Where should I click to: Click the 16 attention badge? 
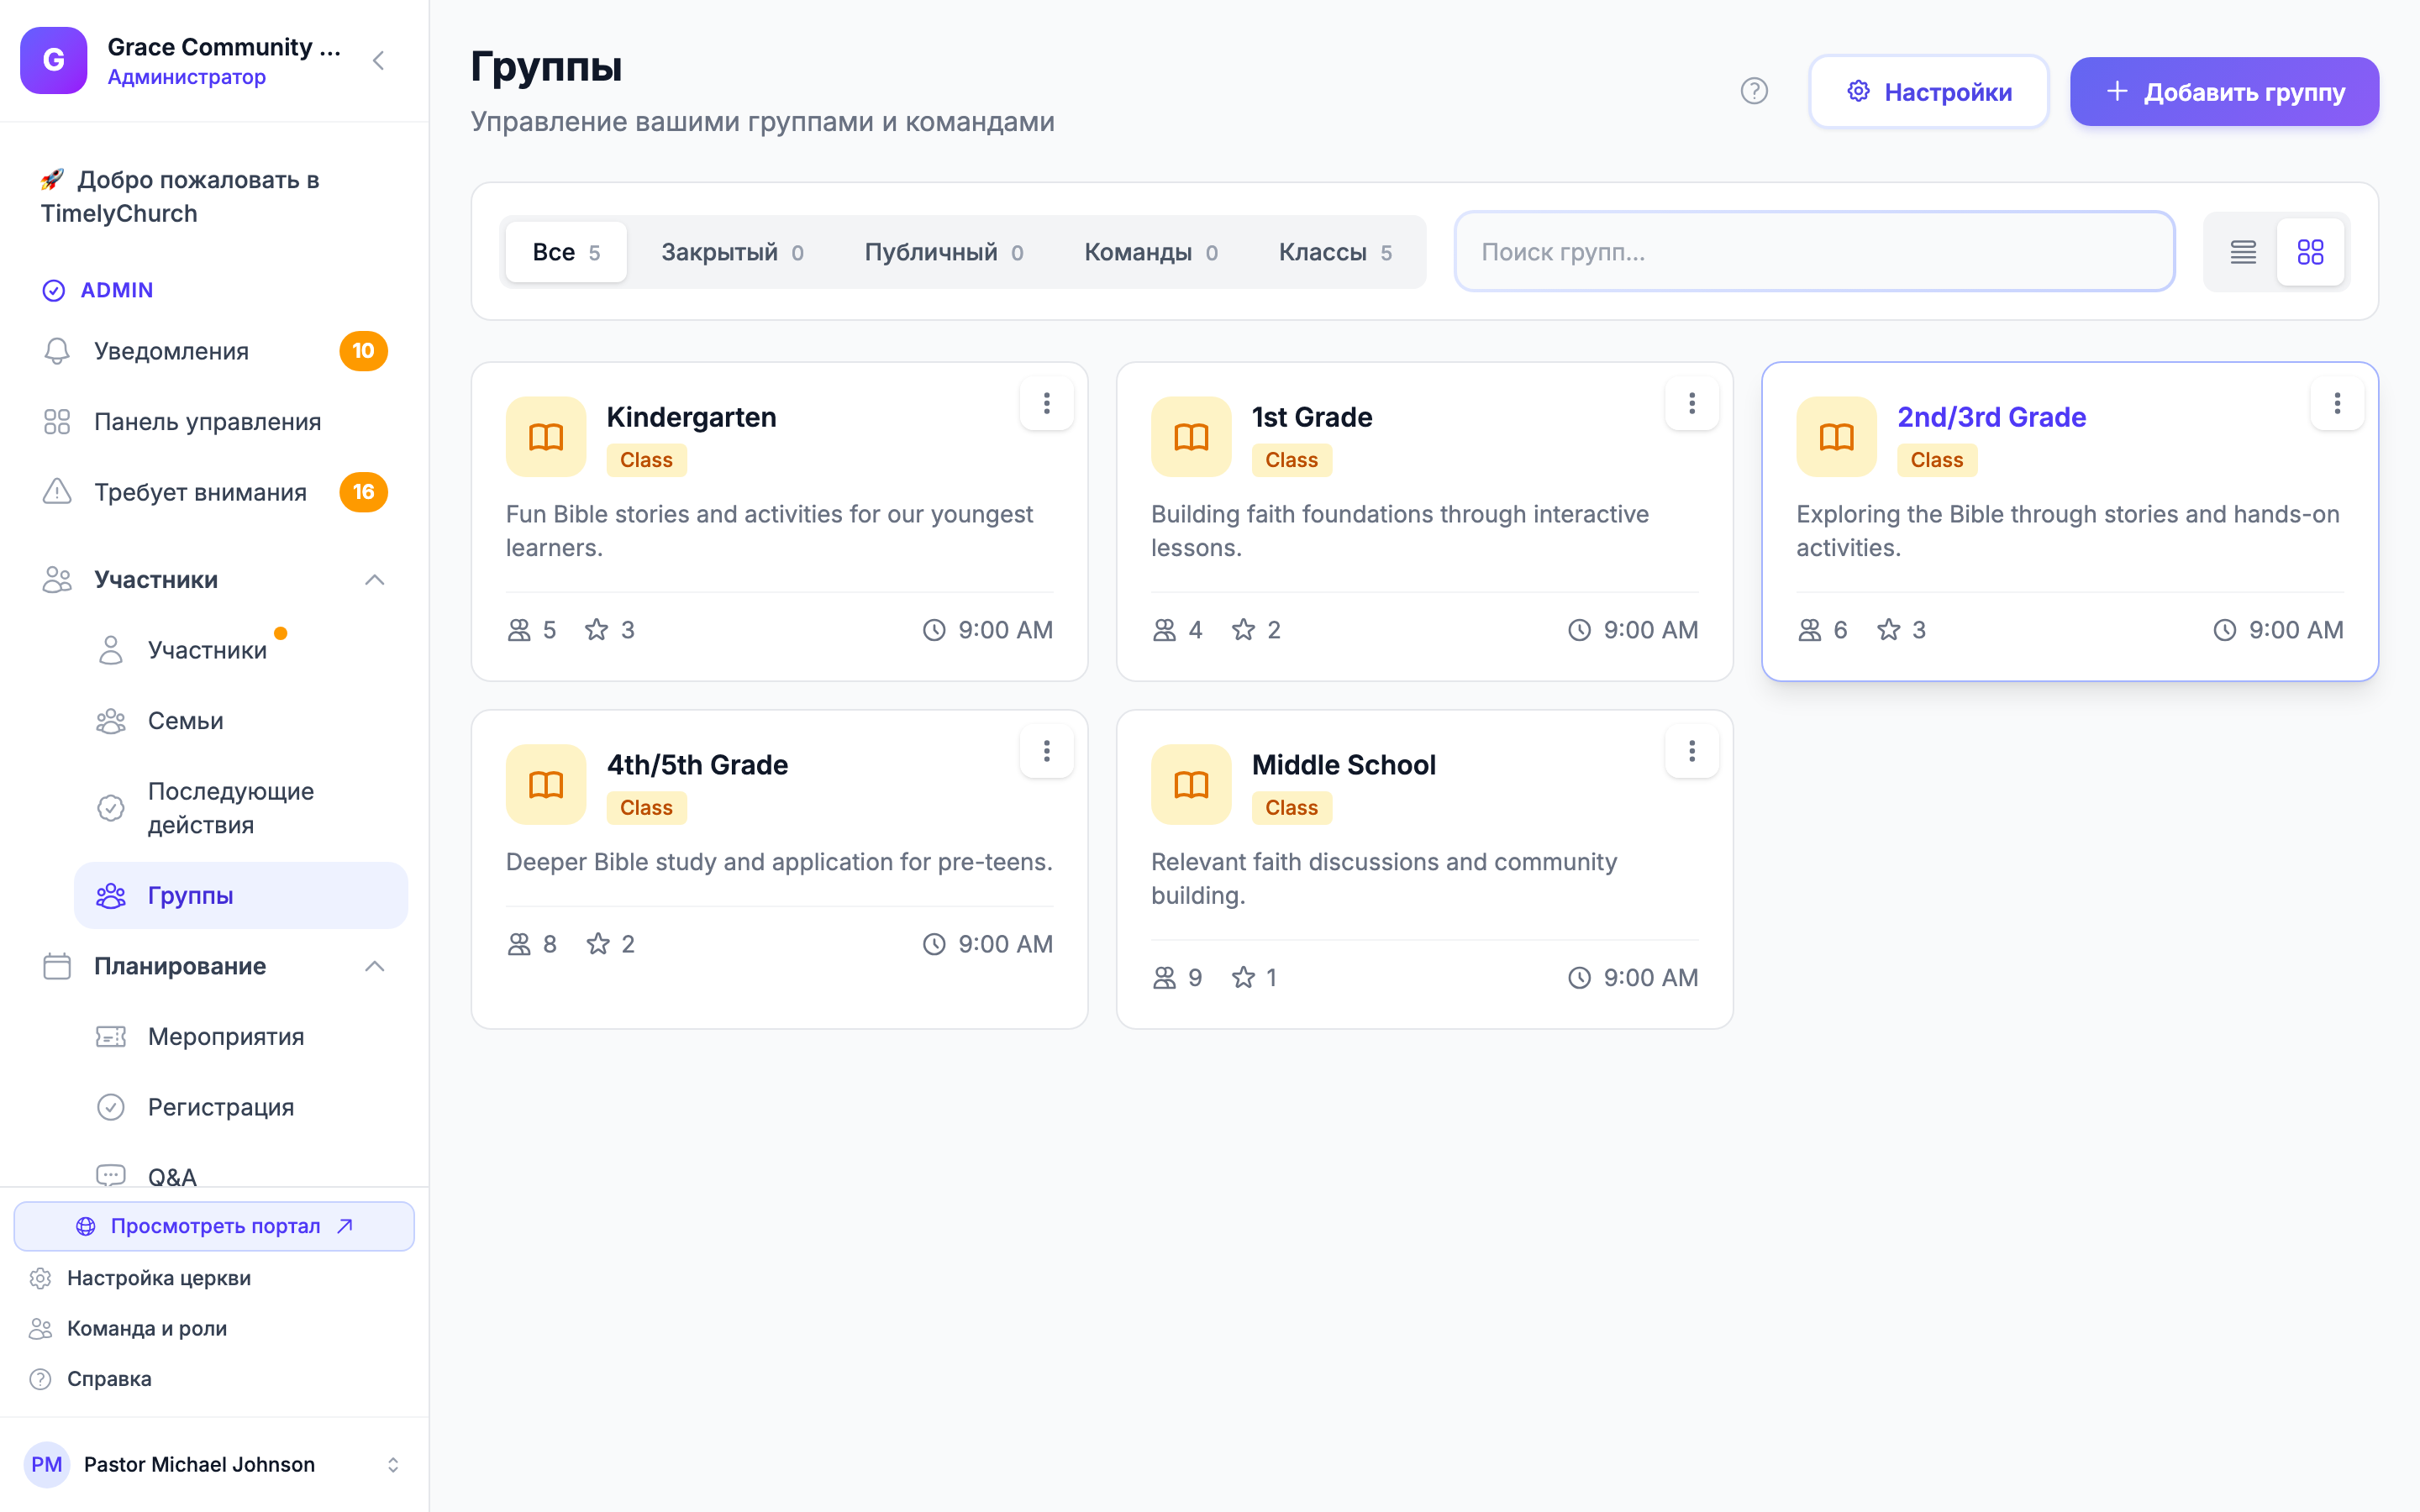pos(364,492)
